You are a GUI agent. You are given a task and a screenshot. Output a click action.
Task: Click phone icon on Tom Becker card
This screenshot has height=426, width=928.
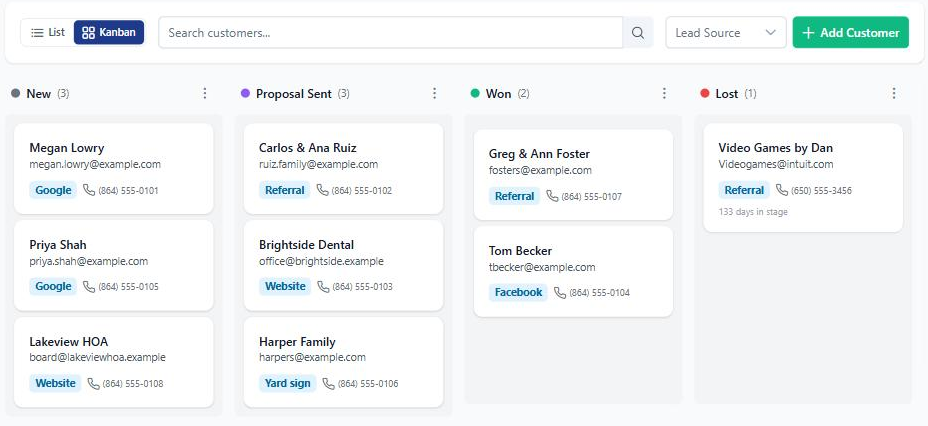coord(560,292)
